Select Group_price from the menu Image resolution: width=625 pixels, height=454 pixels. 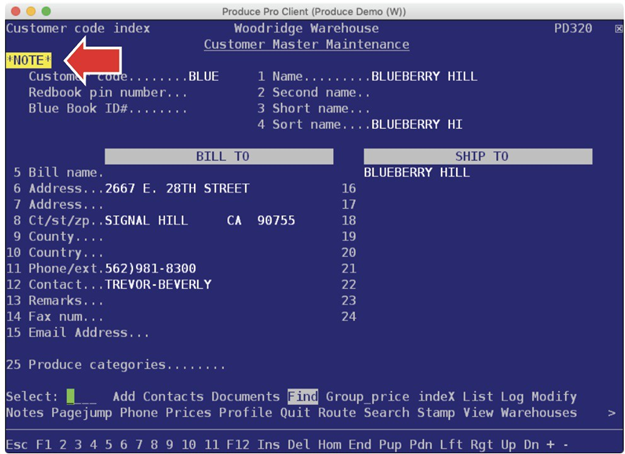(367, 397)
